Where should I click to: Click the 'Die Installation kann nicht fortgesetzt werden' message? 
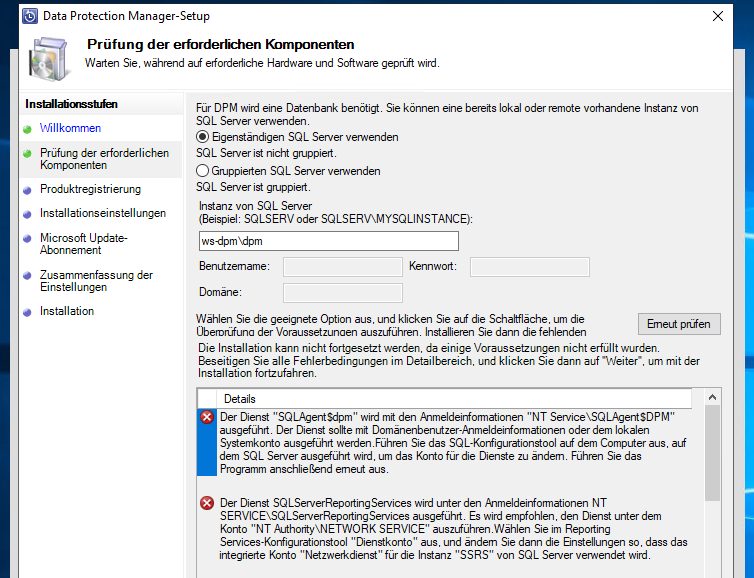[449, 361]
